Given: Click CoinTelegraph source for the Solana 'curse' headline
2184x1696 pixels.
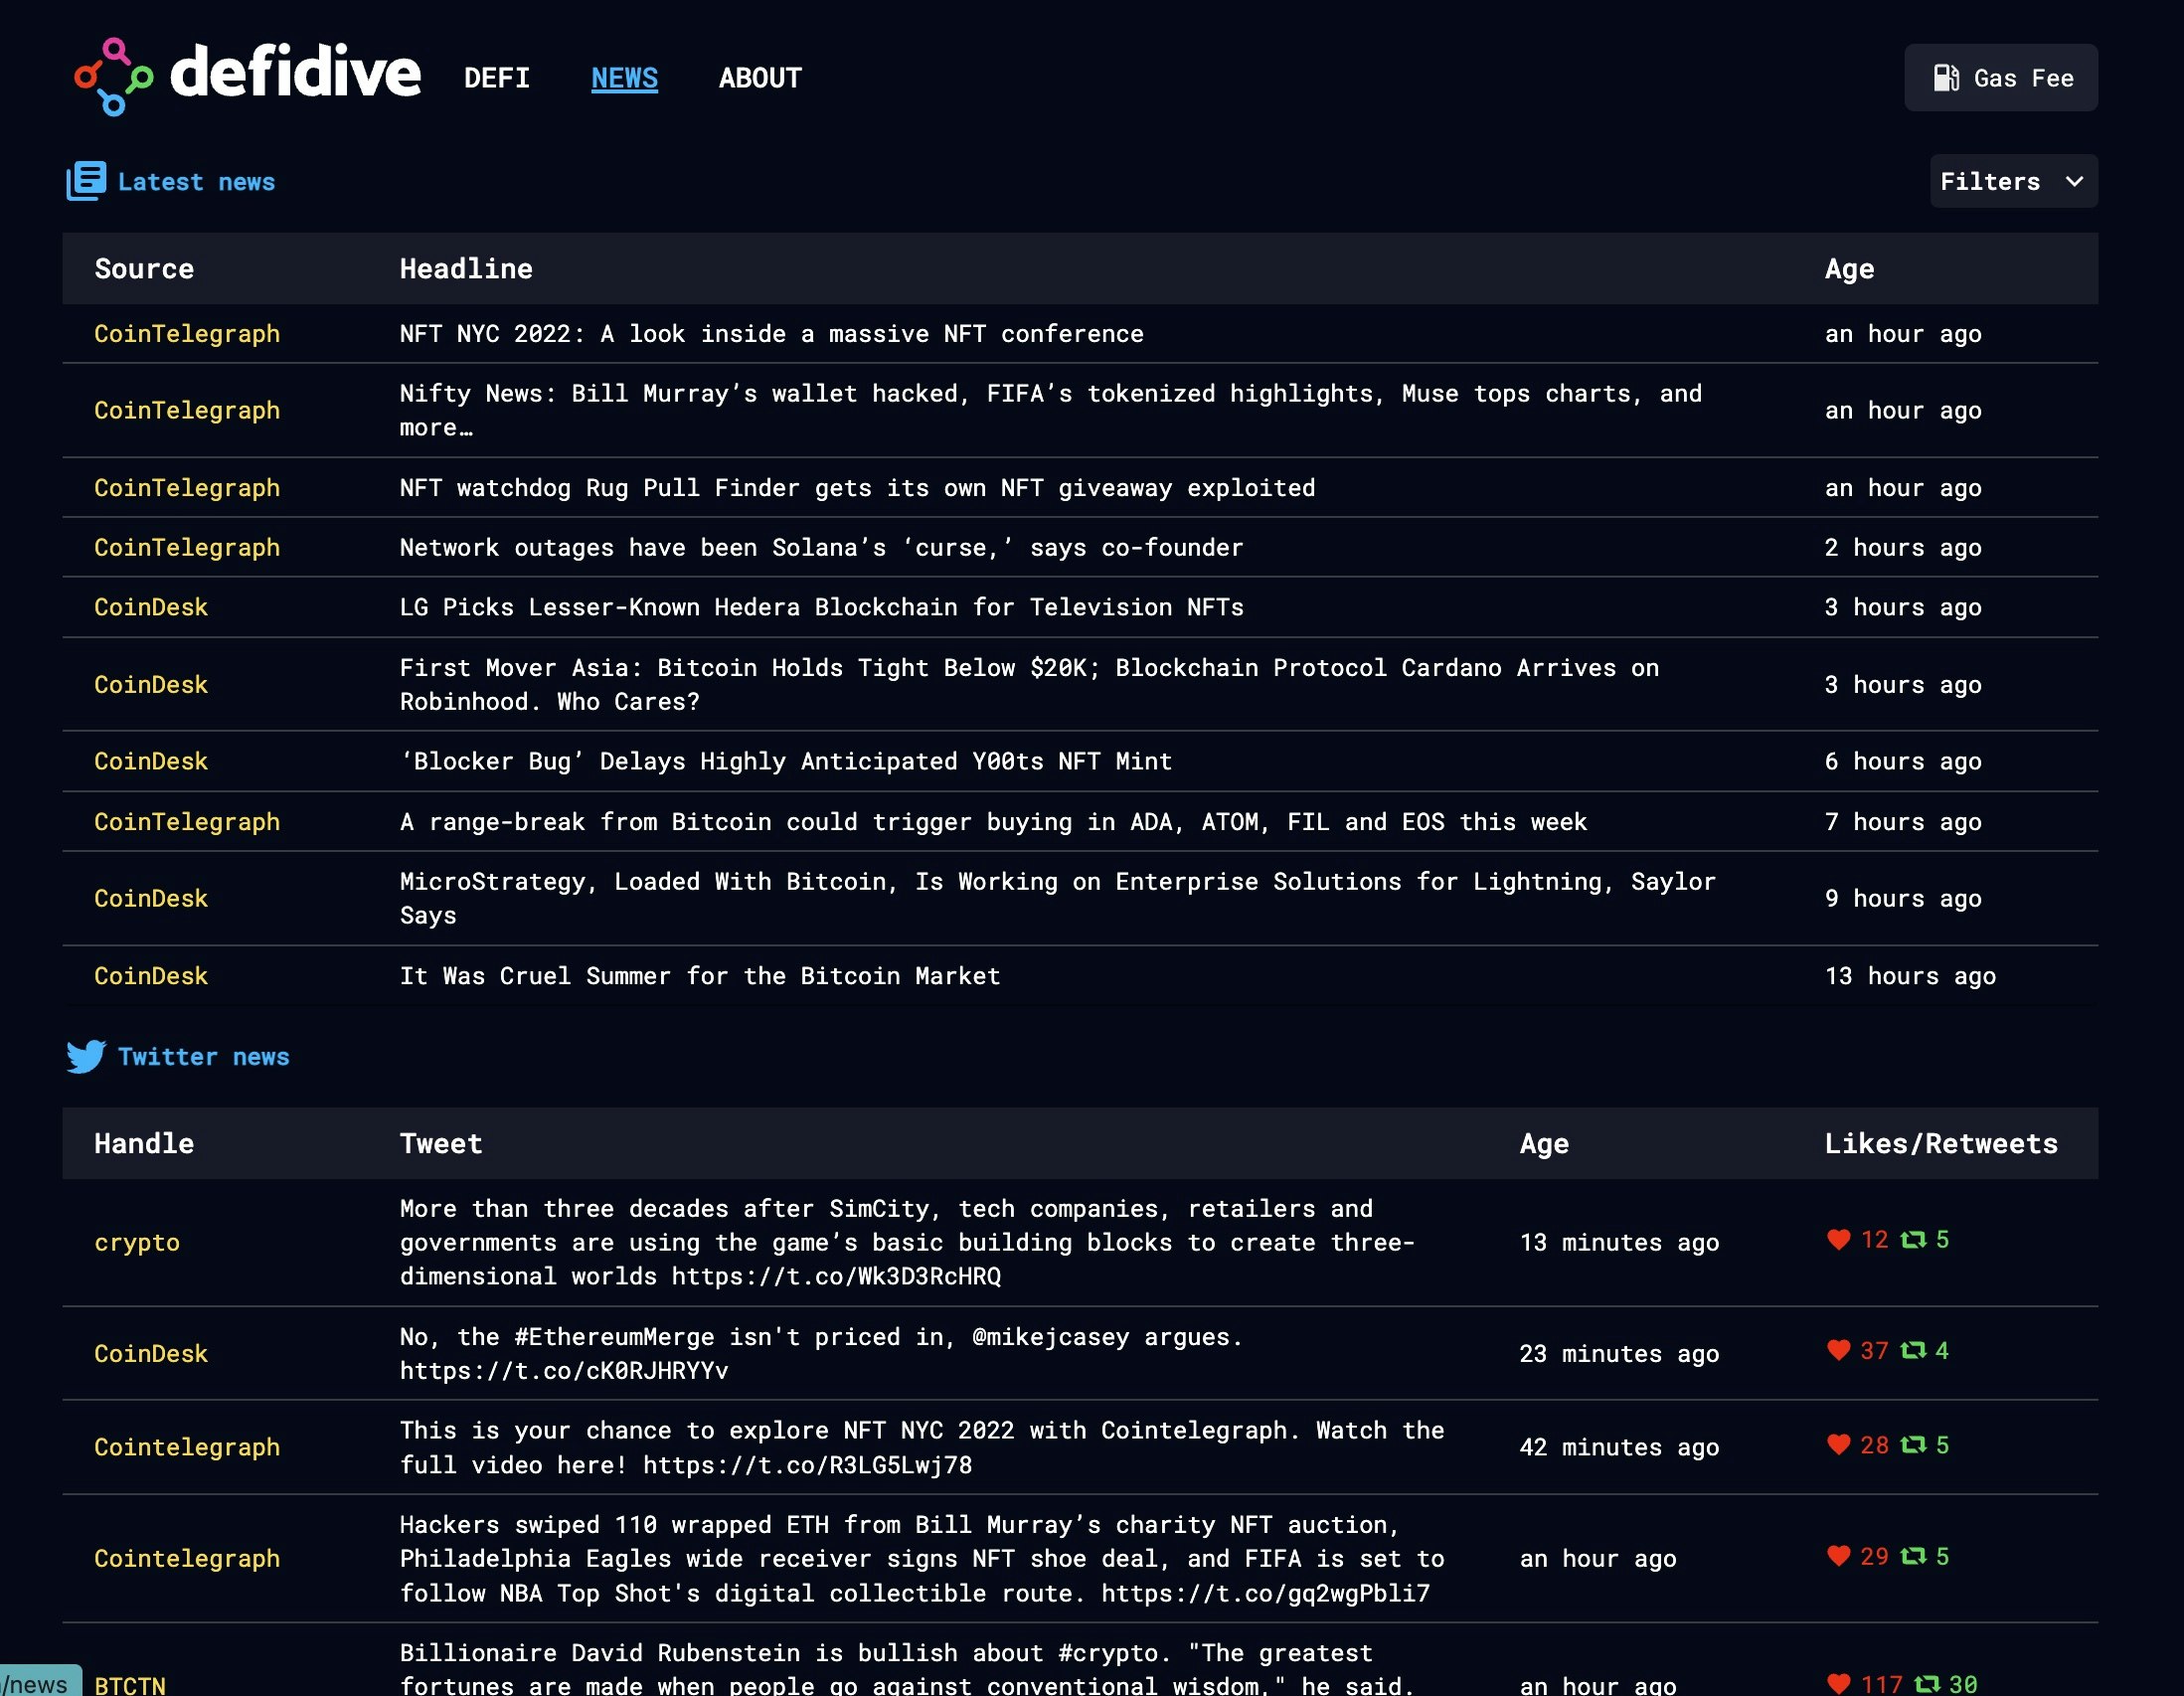Looking at the screenshot, I should click(x=187, y=548).
